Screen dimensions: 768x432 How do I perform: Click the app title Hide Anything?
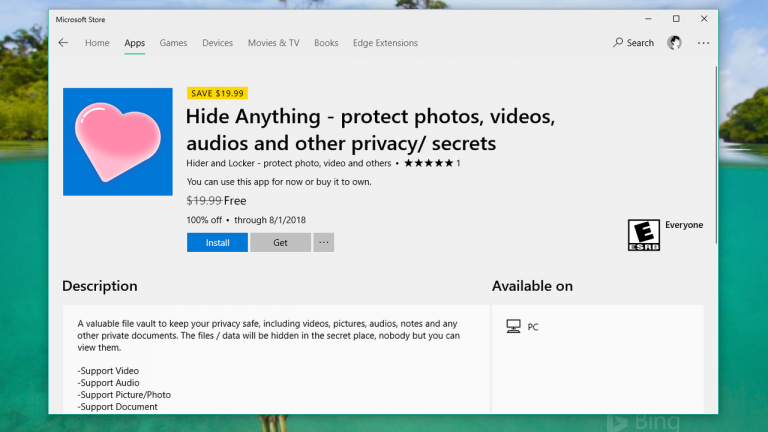[x=371, y=130]
